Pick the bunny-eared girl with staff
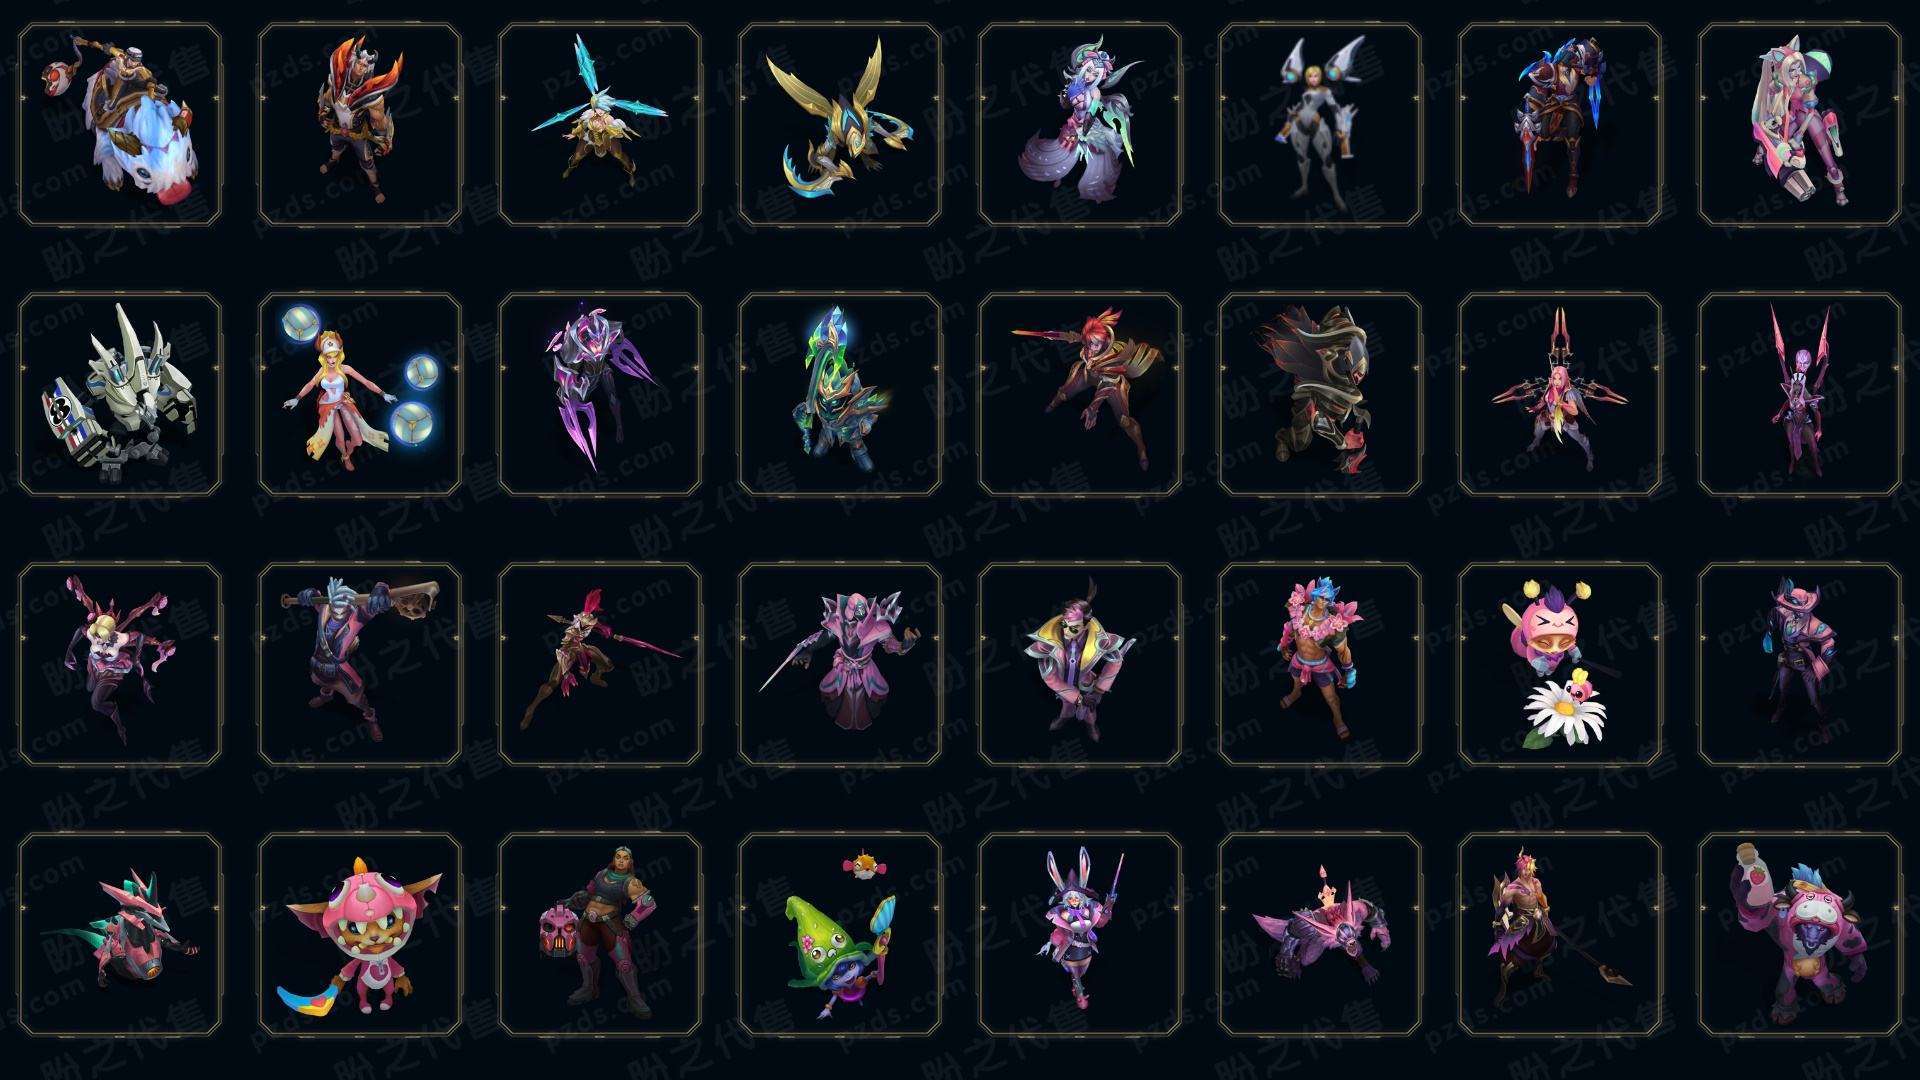This screenshot has width=1920, height=1080. click(x=1080, y=934)
